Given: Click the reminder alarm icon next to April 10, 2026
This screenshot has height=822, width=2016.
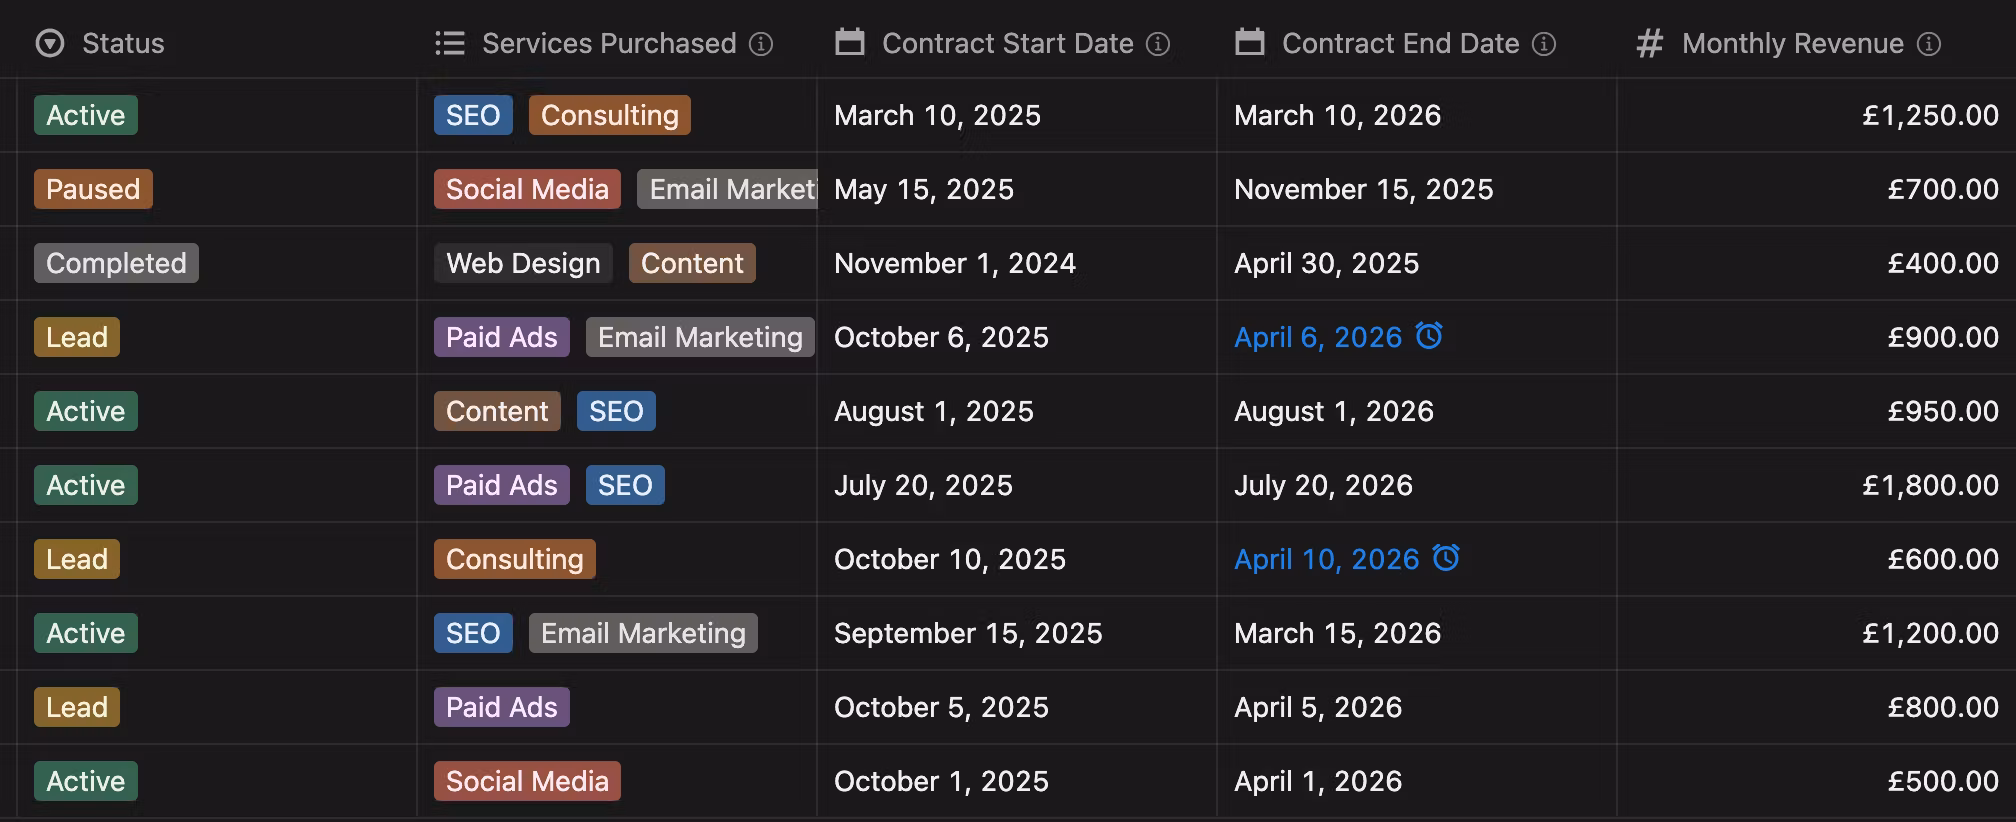Looking at the screenshot, I should [x=1446, y=558].
